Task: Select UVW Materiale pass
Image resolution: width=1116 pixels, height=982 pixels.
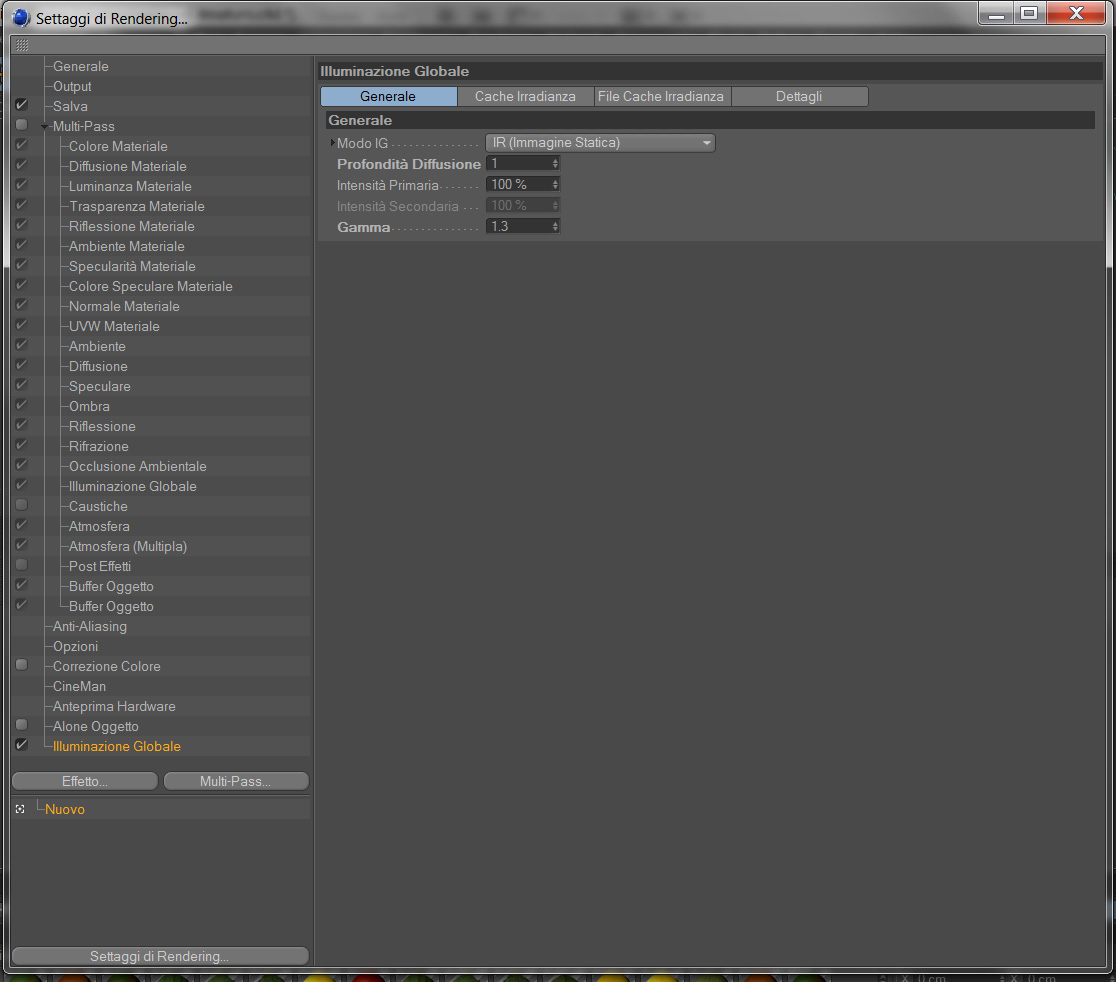Action: [x=114, y=326]
